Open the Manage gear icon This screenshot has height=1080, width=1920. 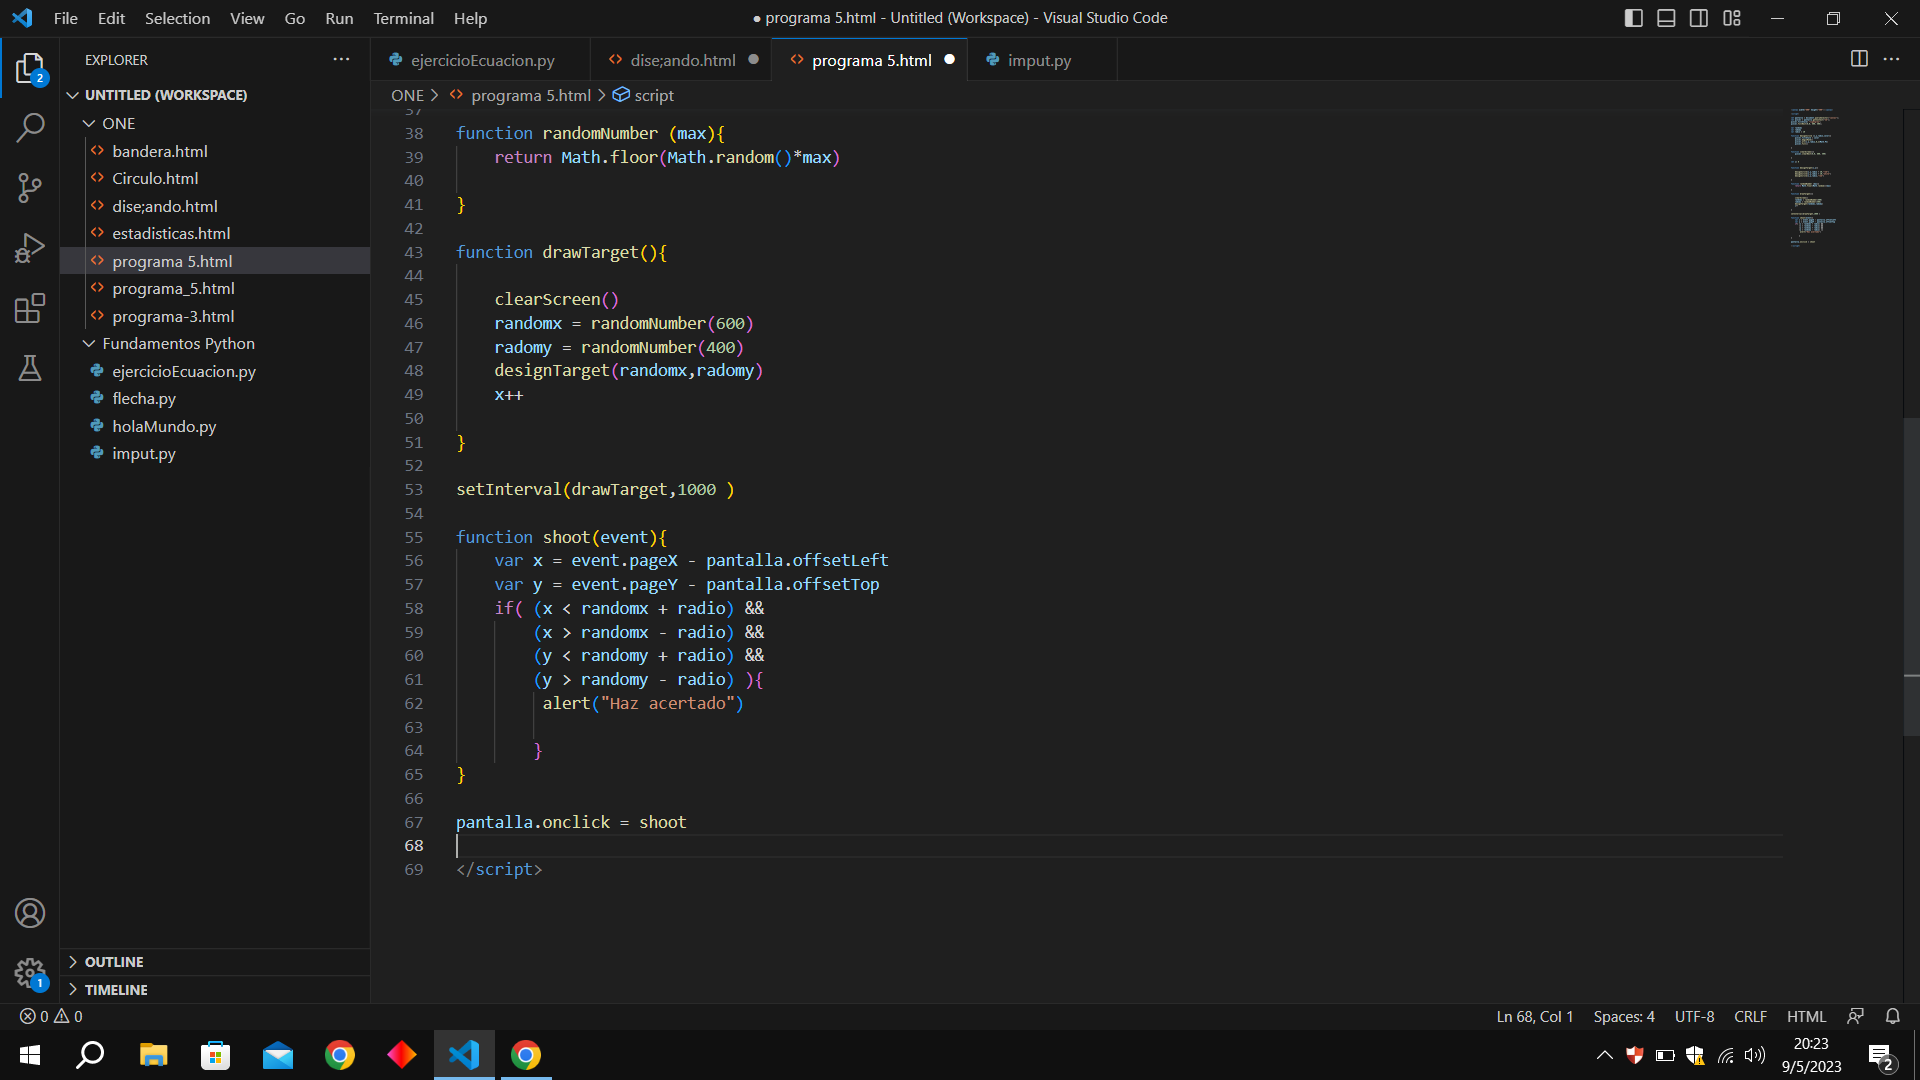pos(30,973)
